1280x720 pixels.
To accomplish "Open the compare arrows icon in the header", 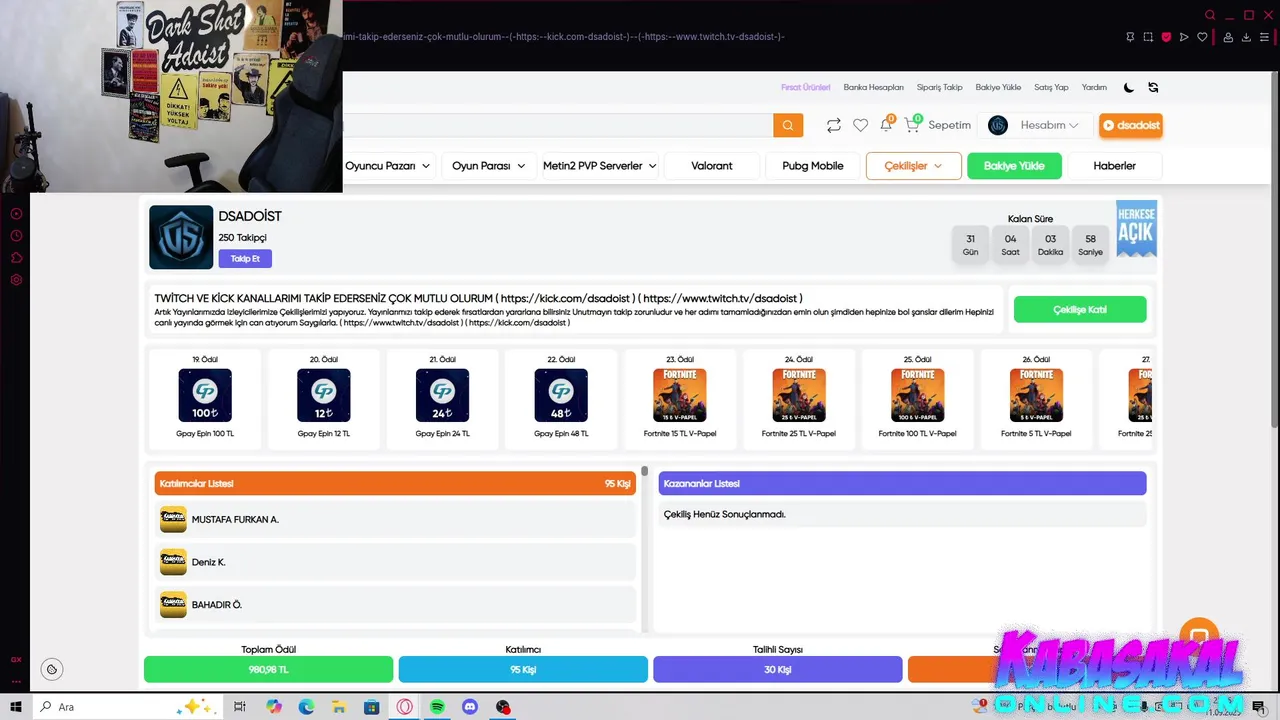I will 833,125.
